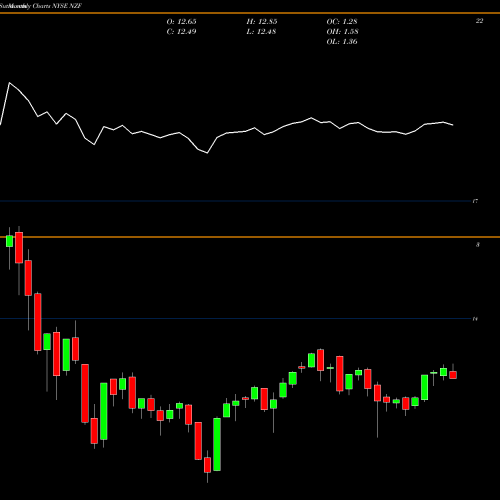
Task: Click the chart title mentioning NYSE NZF
Action: pos(41,6)
